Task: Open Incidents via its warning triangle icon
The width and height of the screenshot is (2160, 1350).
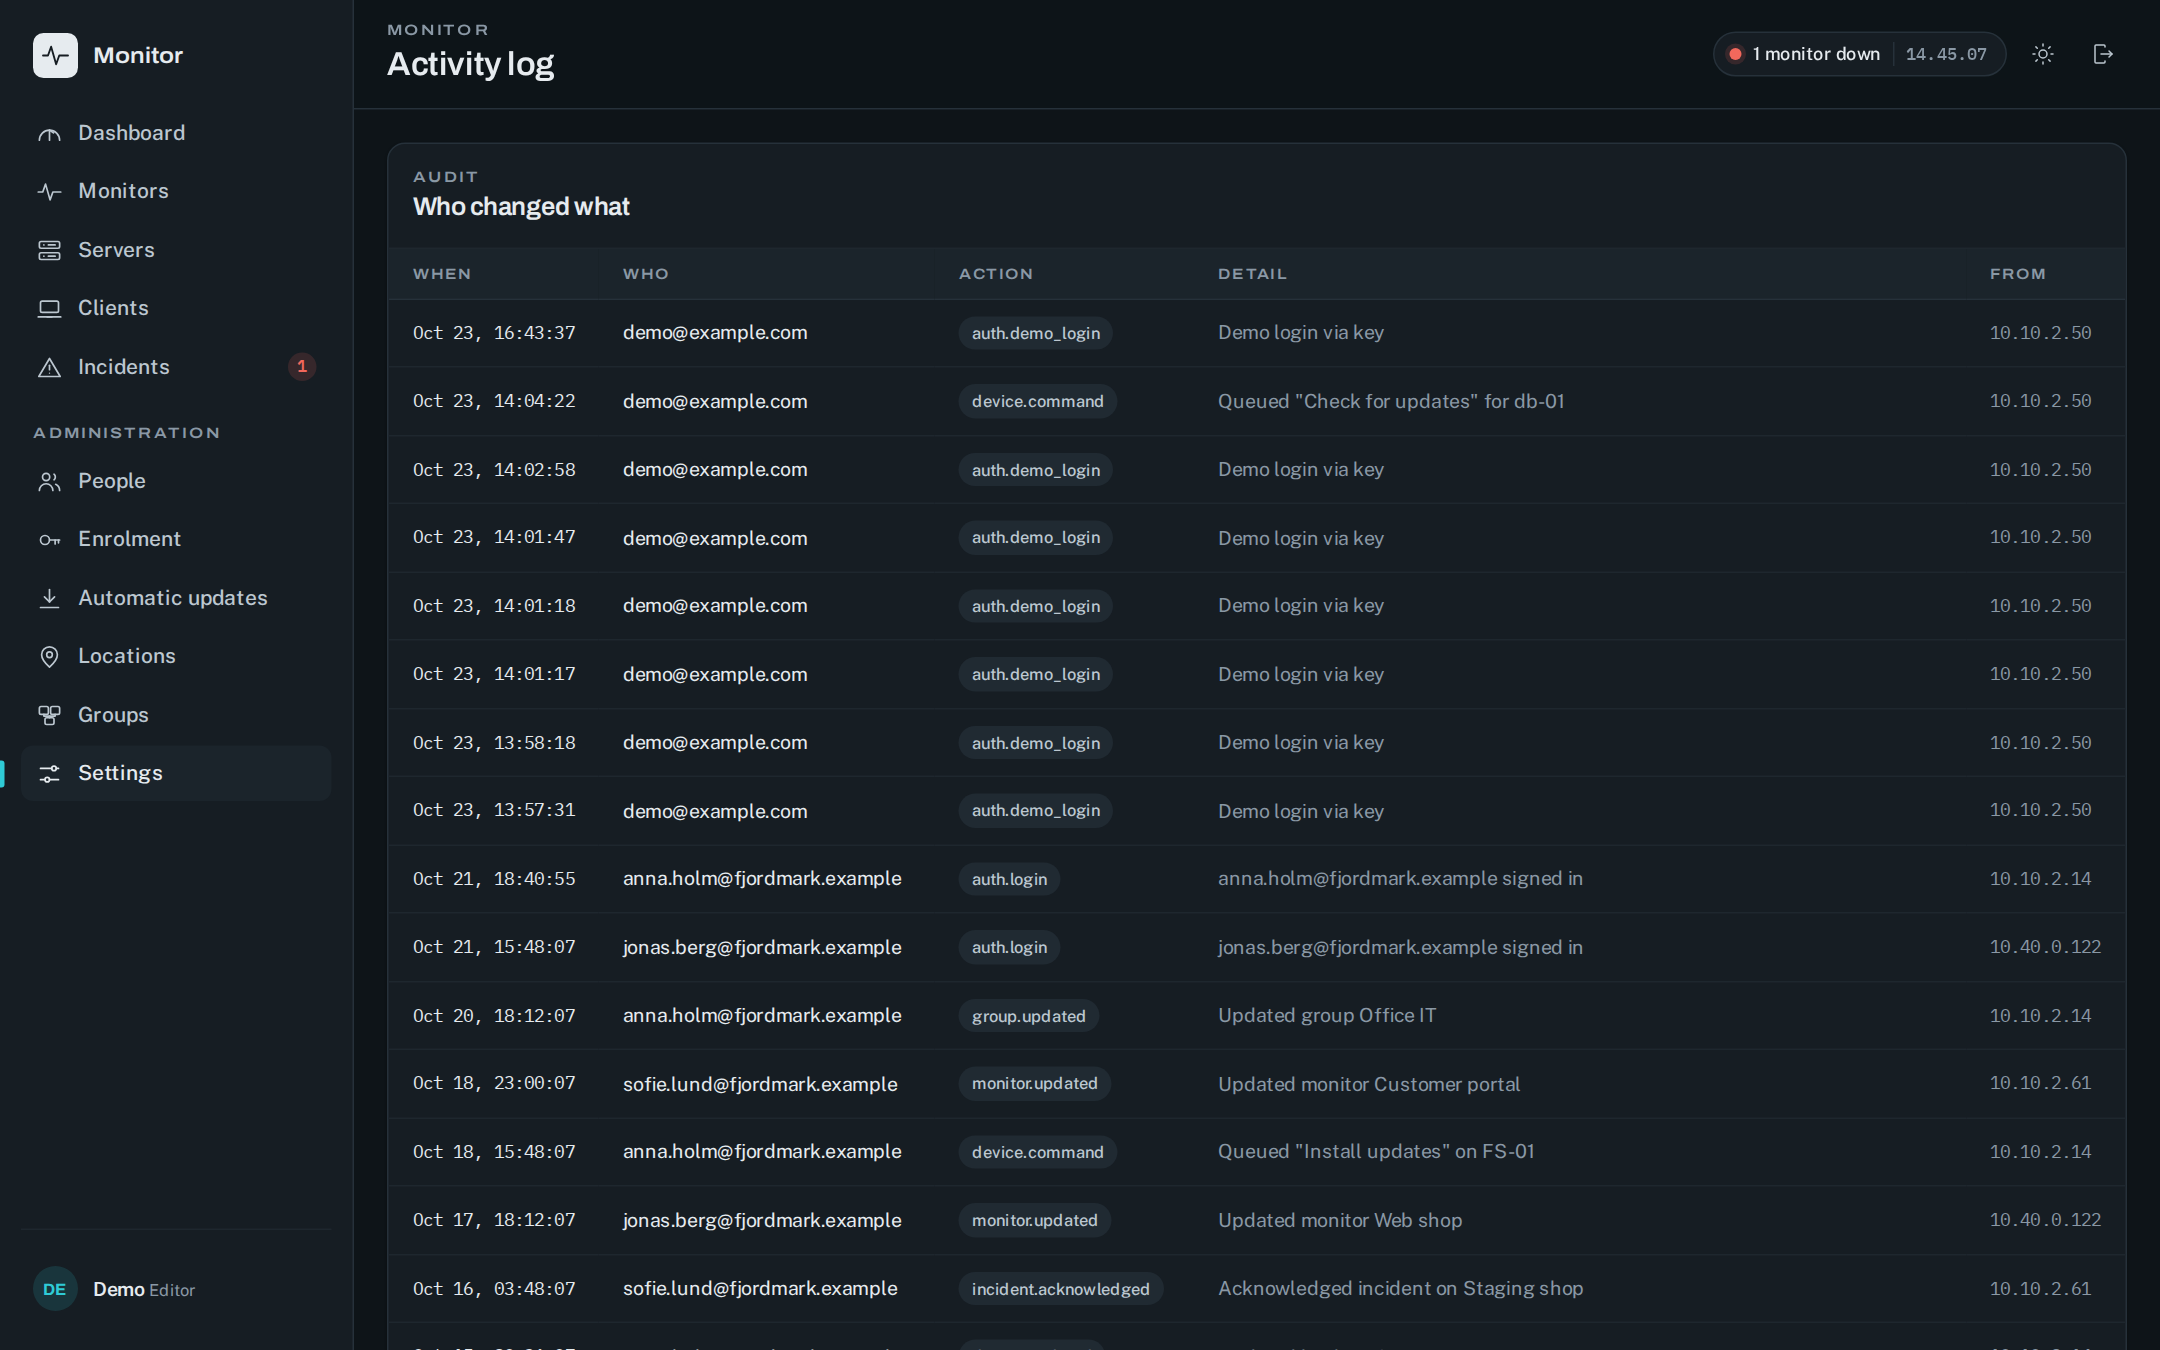Action: (49, 367)
